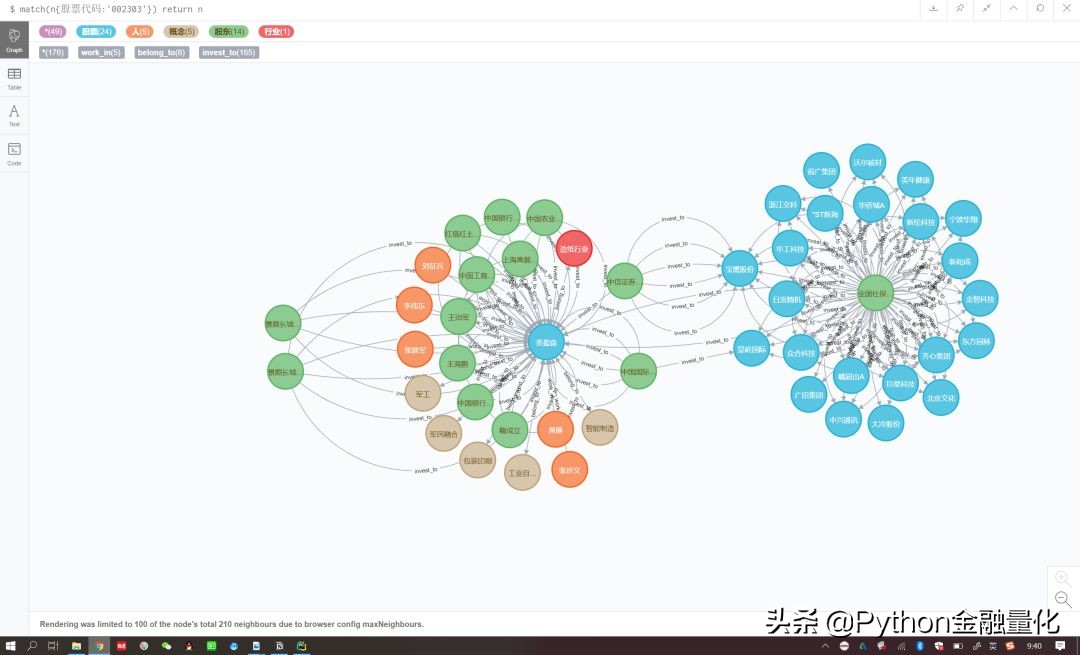The width and height of the screenshot is (1080, 655).
Task: Expand the hidden system tray icons
Action: point(823,646)
